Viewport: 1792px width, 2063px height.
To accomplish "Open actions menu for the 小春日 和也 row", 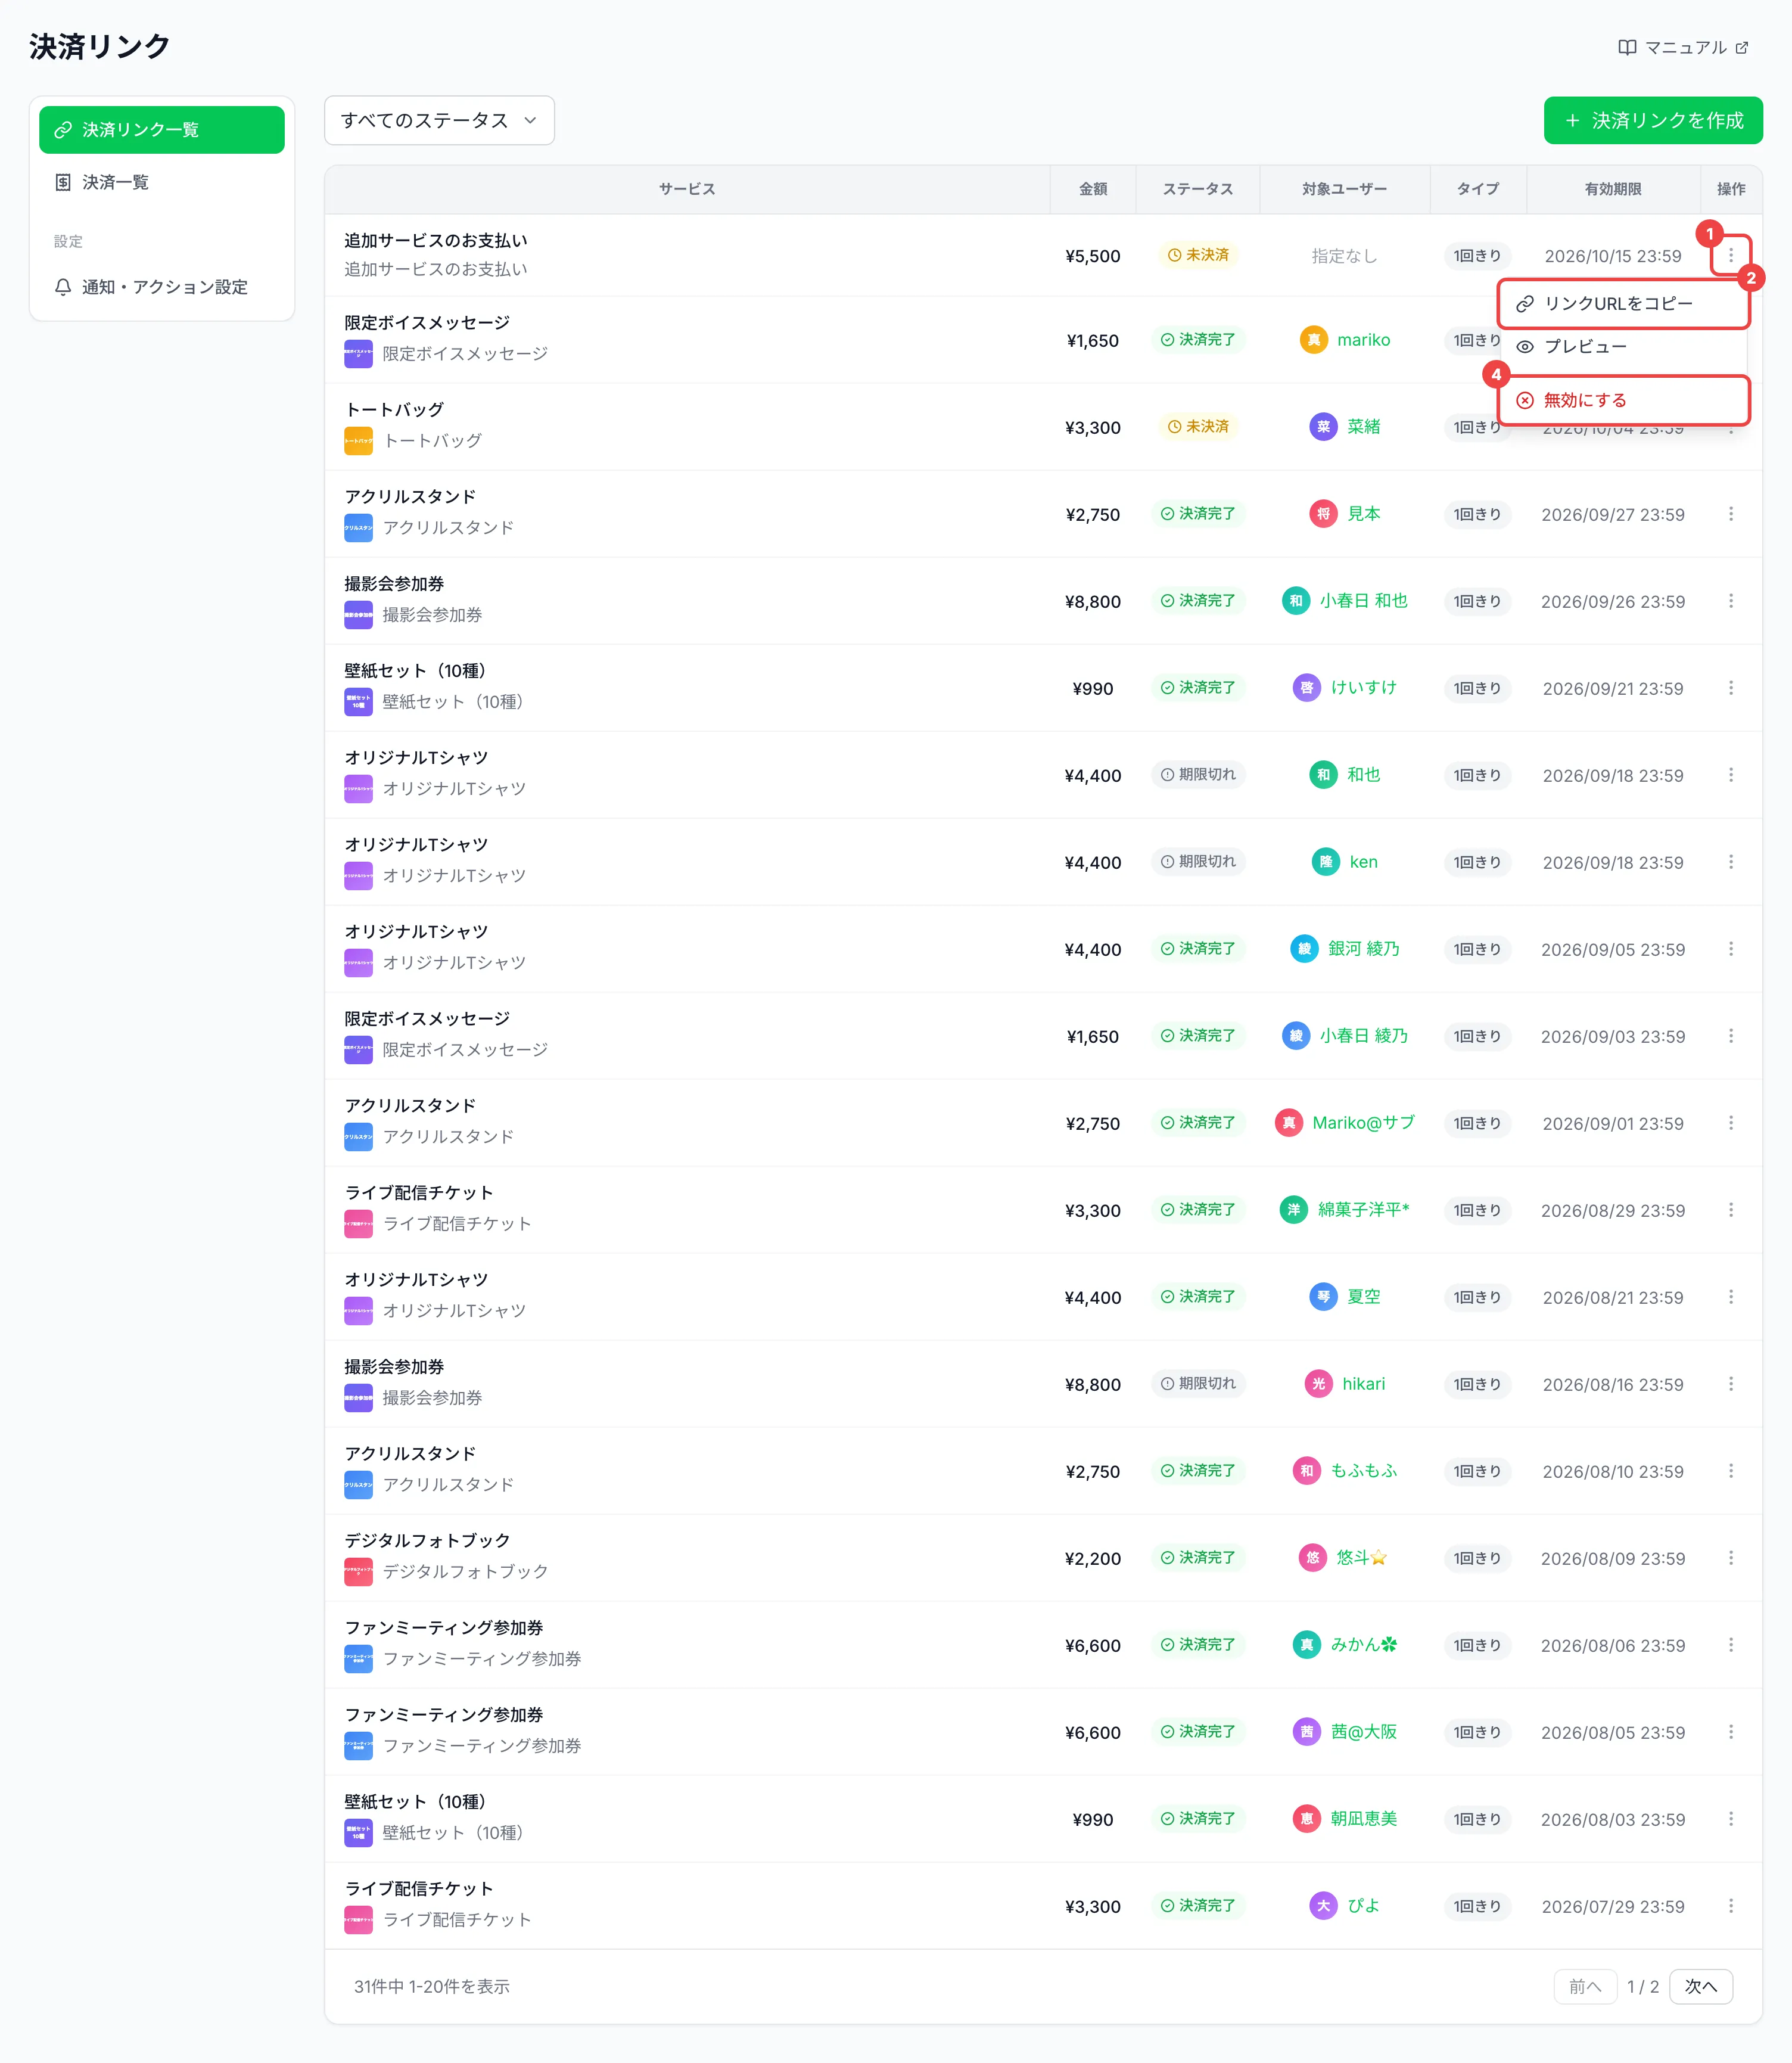I will 1730,601.
